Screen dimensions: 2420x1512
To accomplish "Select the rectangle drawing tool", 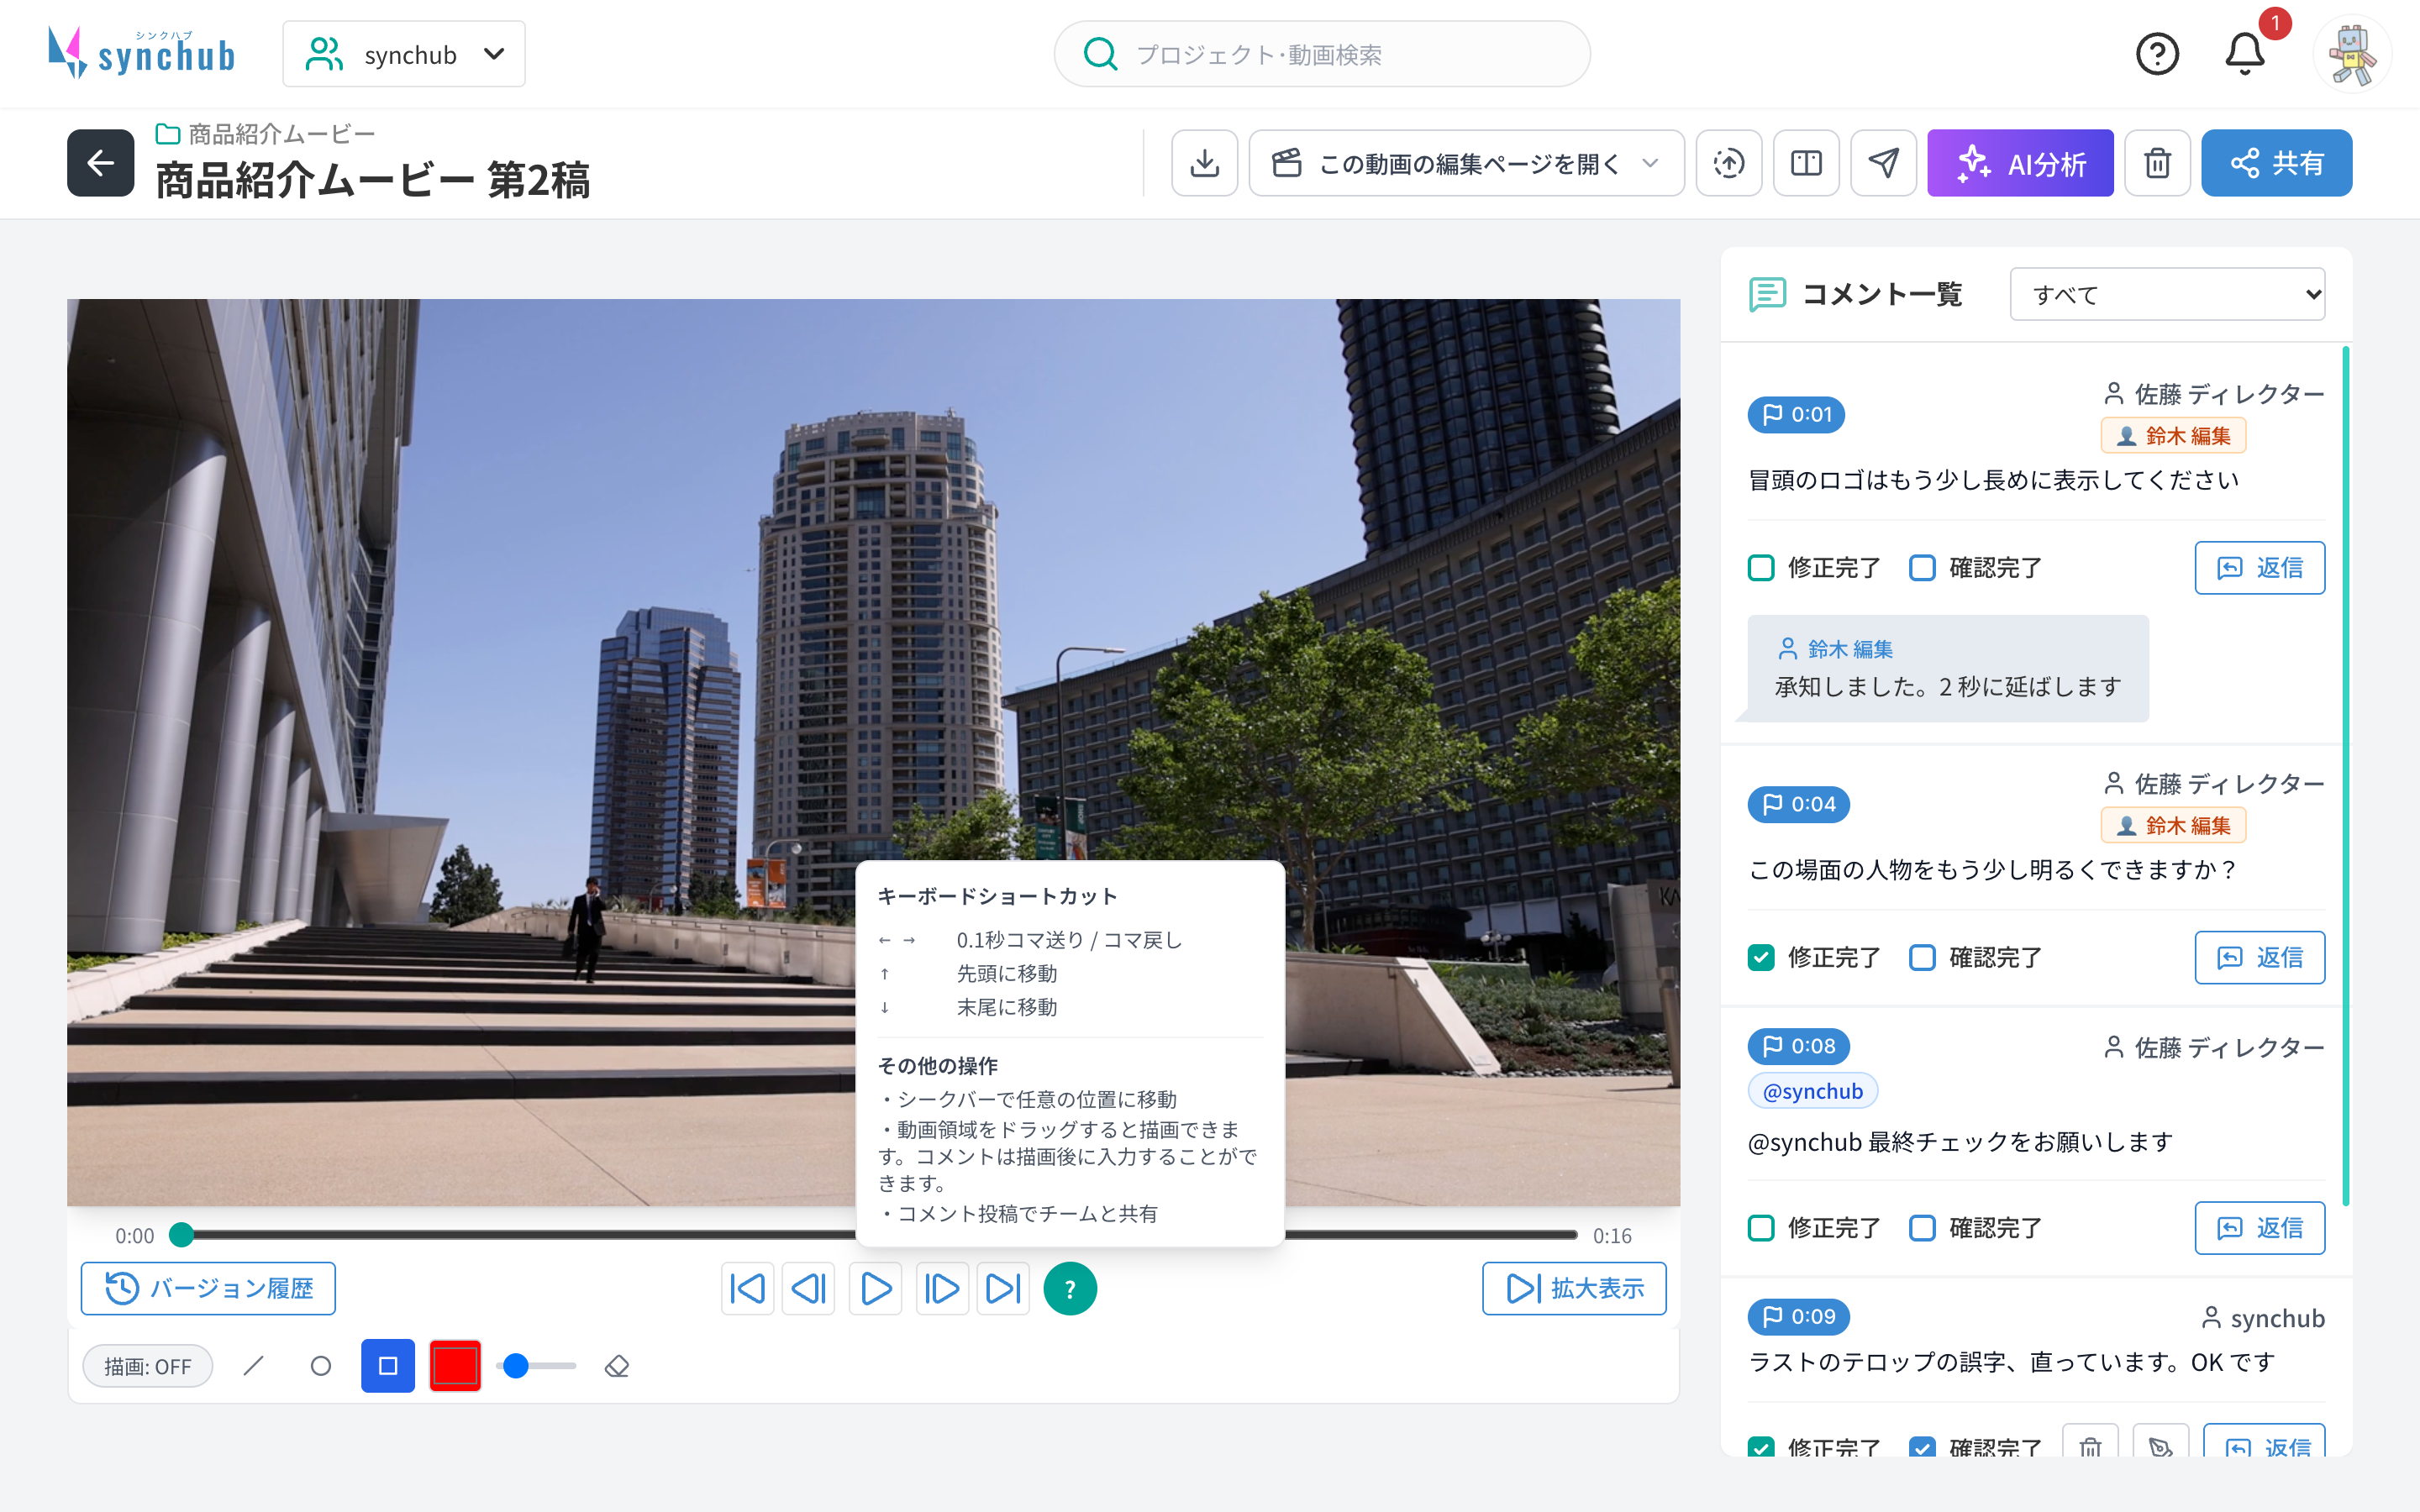I will coord(388,1365).
